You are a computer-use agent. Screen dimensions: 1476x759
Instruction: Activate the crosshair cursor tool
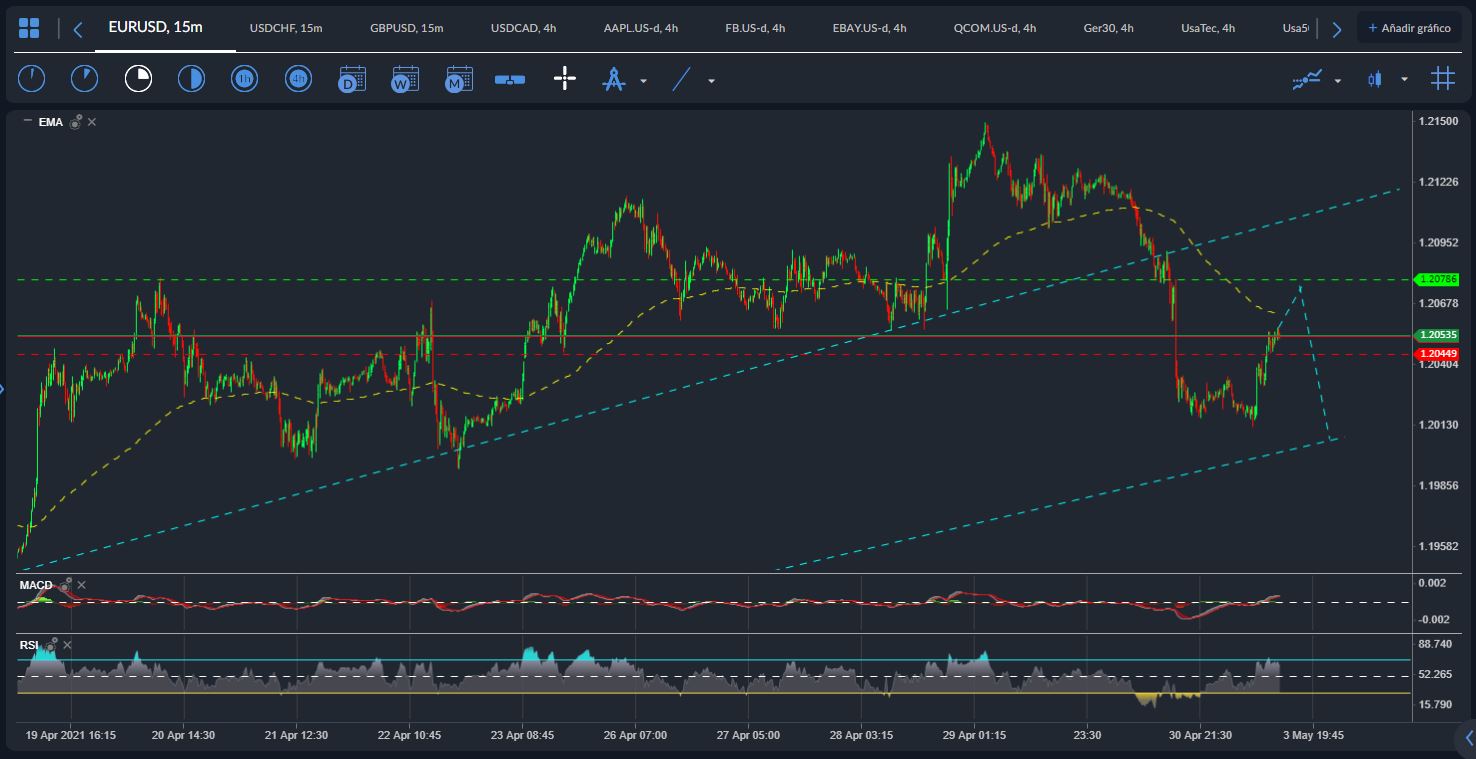coord(565,78)
